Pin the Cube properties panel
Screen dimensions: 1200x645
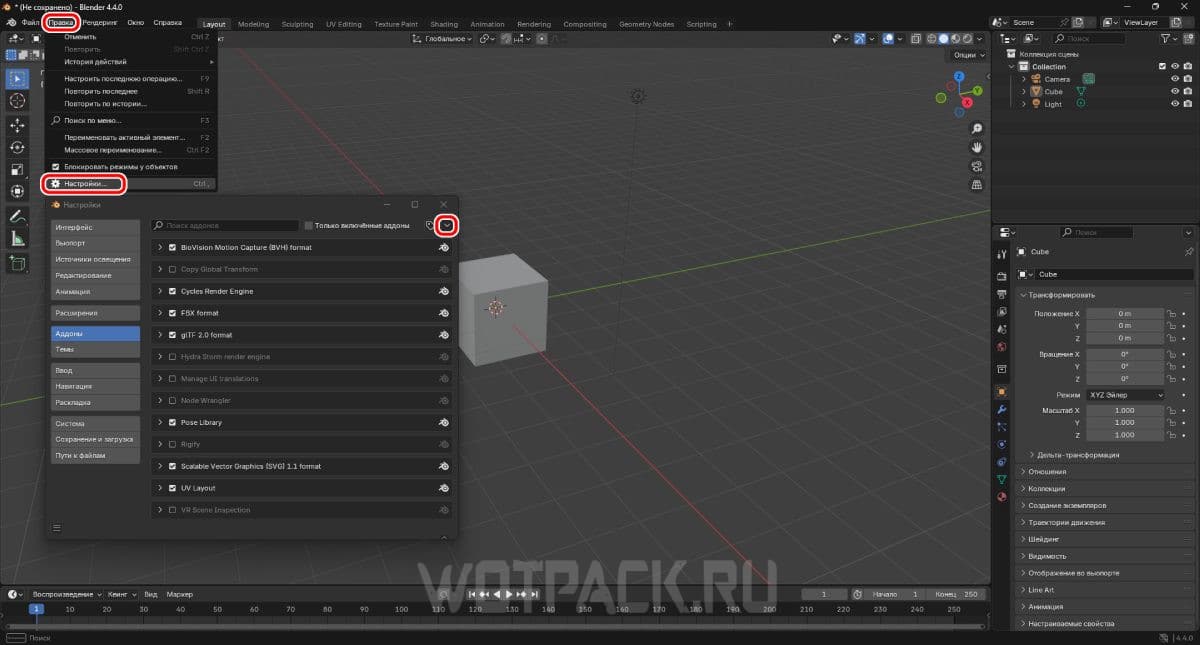pos(1188,252)
